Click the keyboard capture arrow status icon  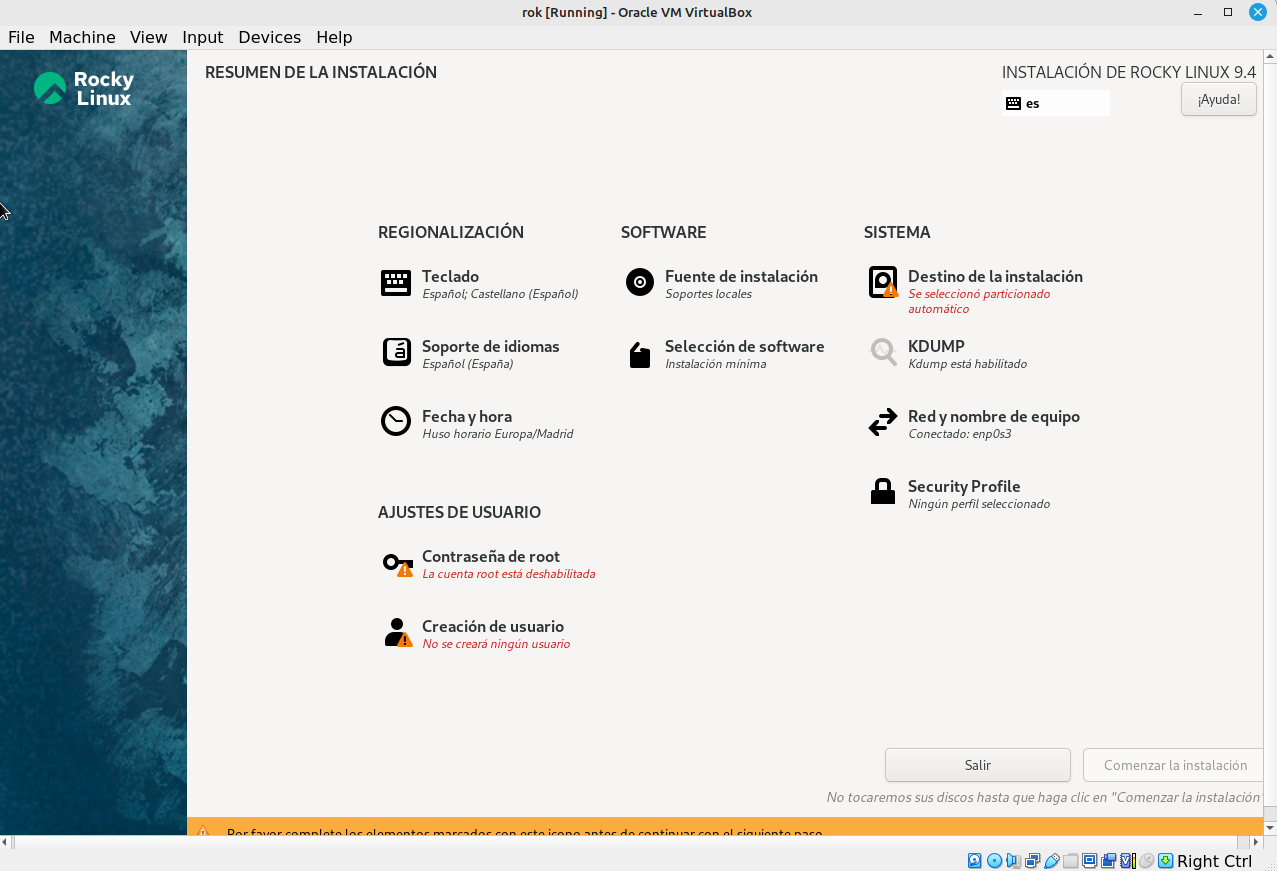1165,861
